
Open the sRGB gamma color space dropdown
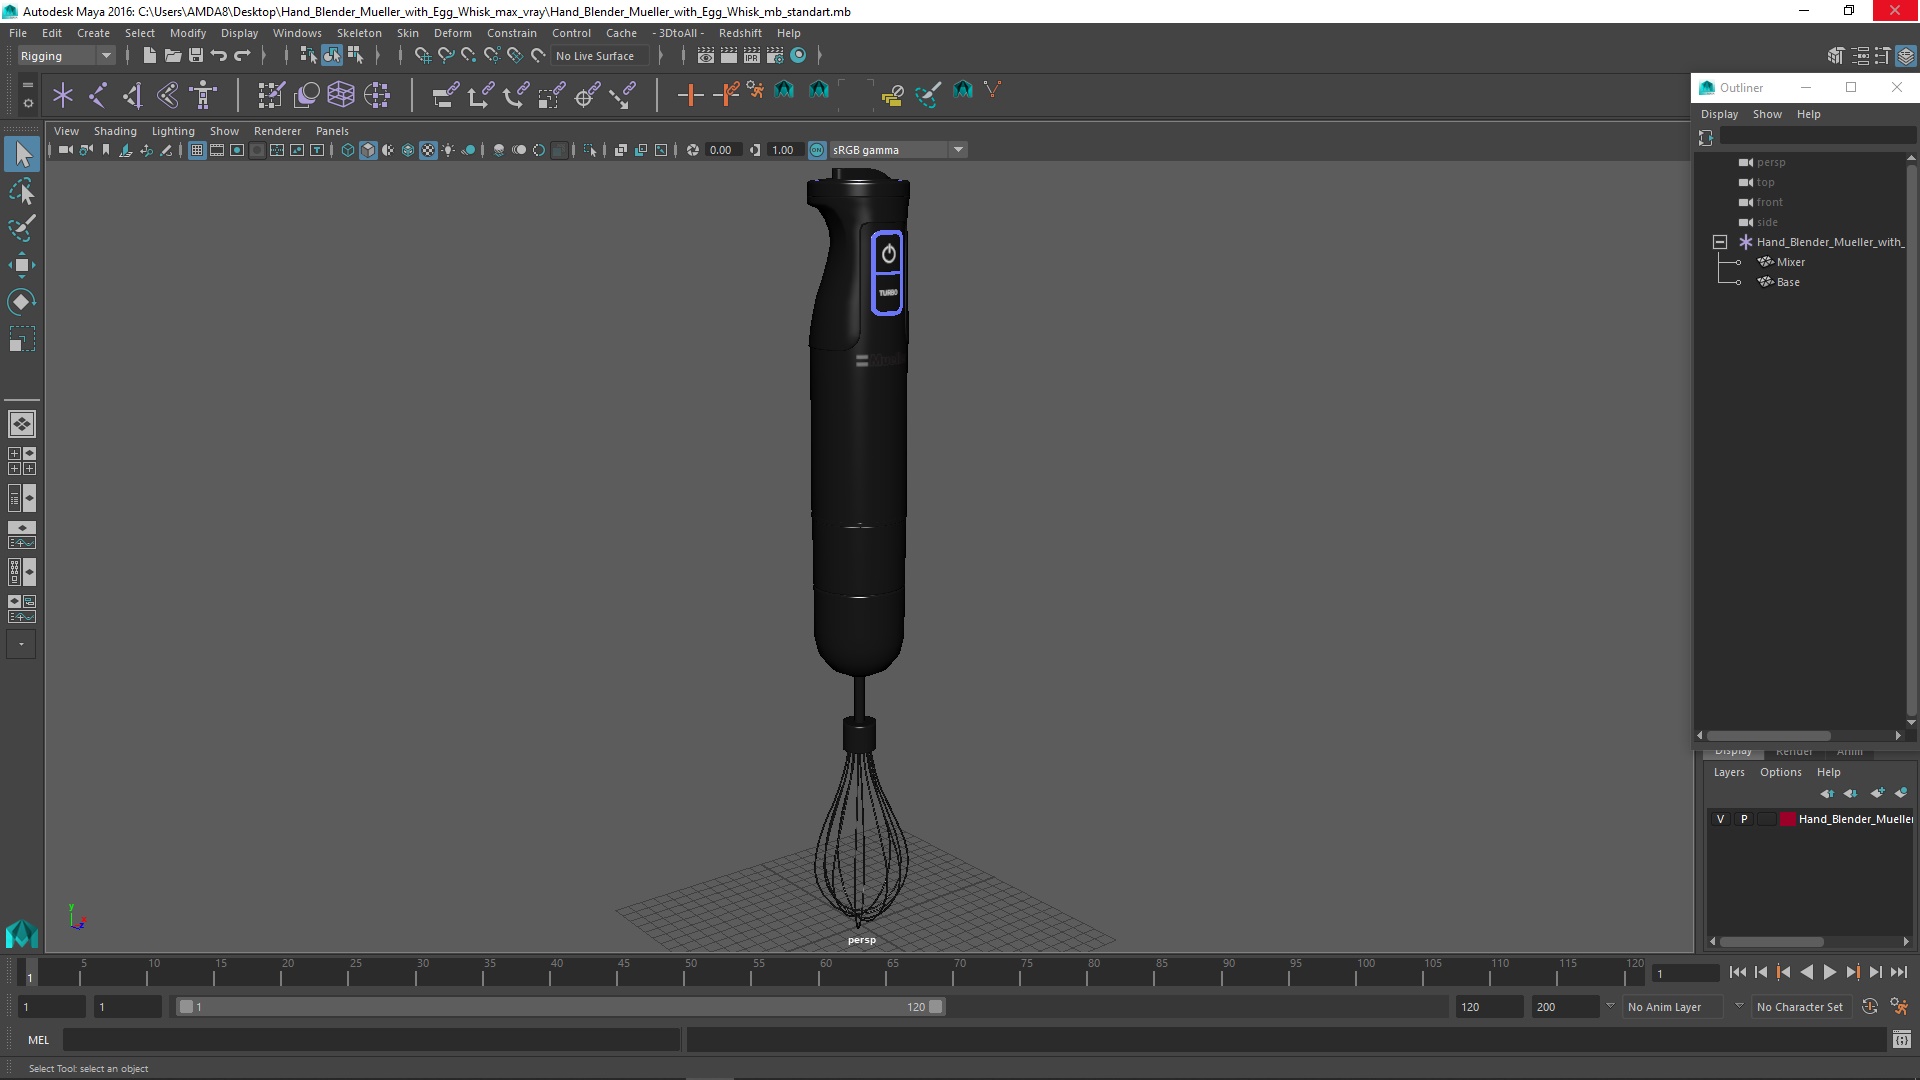[958, 150]
